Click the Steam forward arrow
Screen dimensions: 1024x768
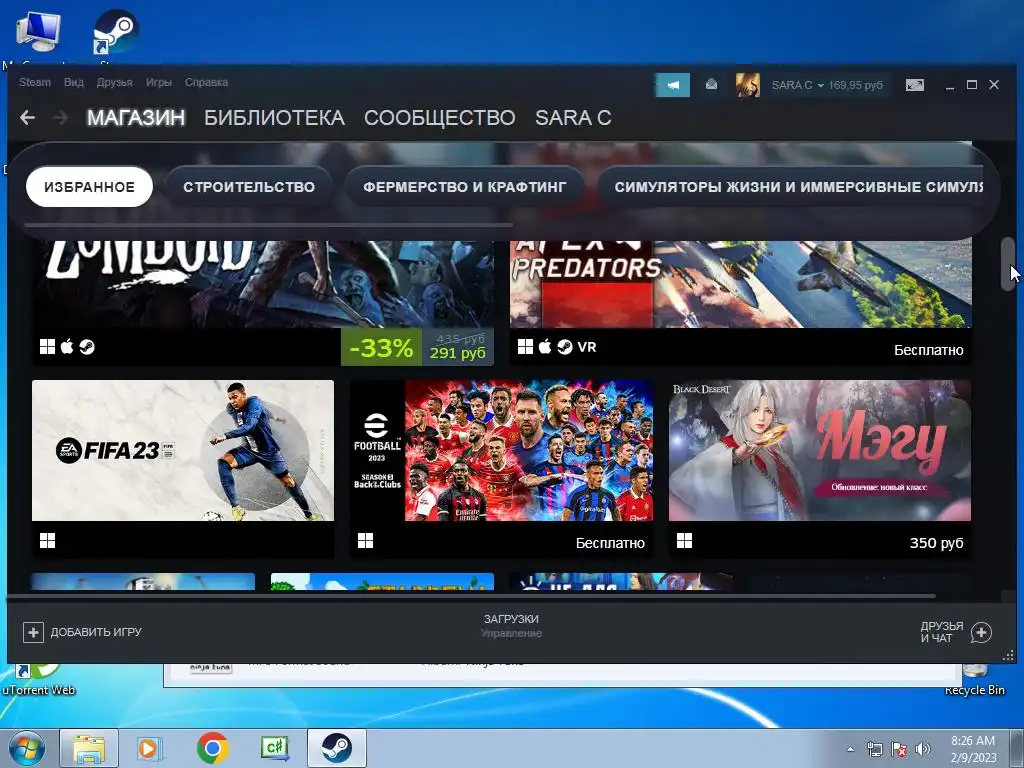coord(61,118)
